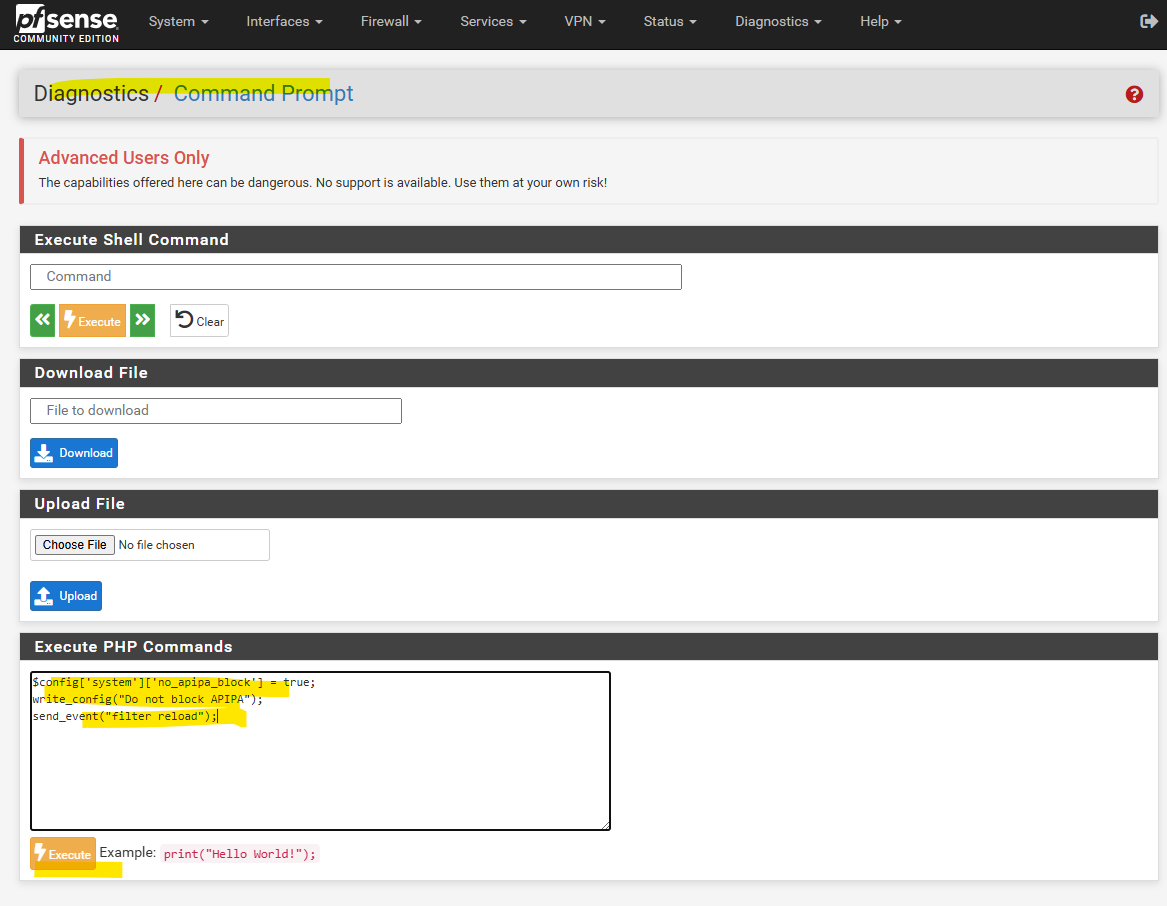Click Choose File to pick upload
The image size is (1167, 906).
74,545
